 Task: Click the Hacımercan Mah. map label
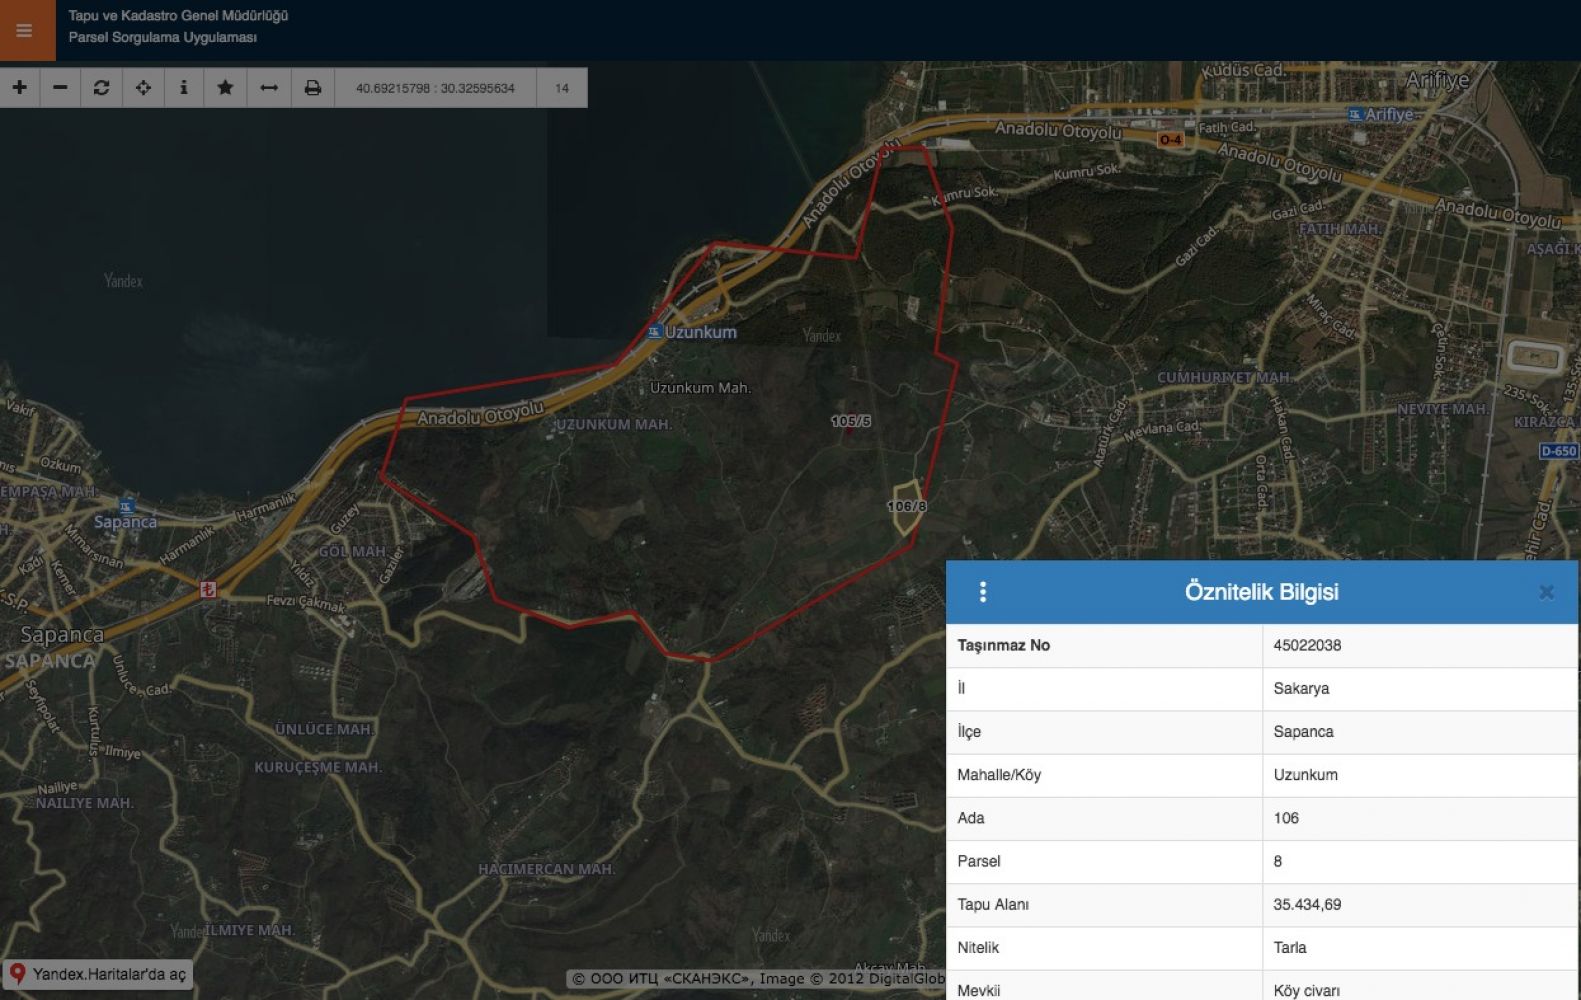(546, 869)
